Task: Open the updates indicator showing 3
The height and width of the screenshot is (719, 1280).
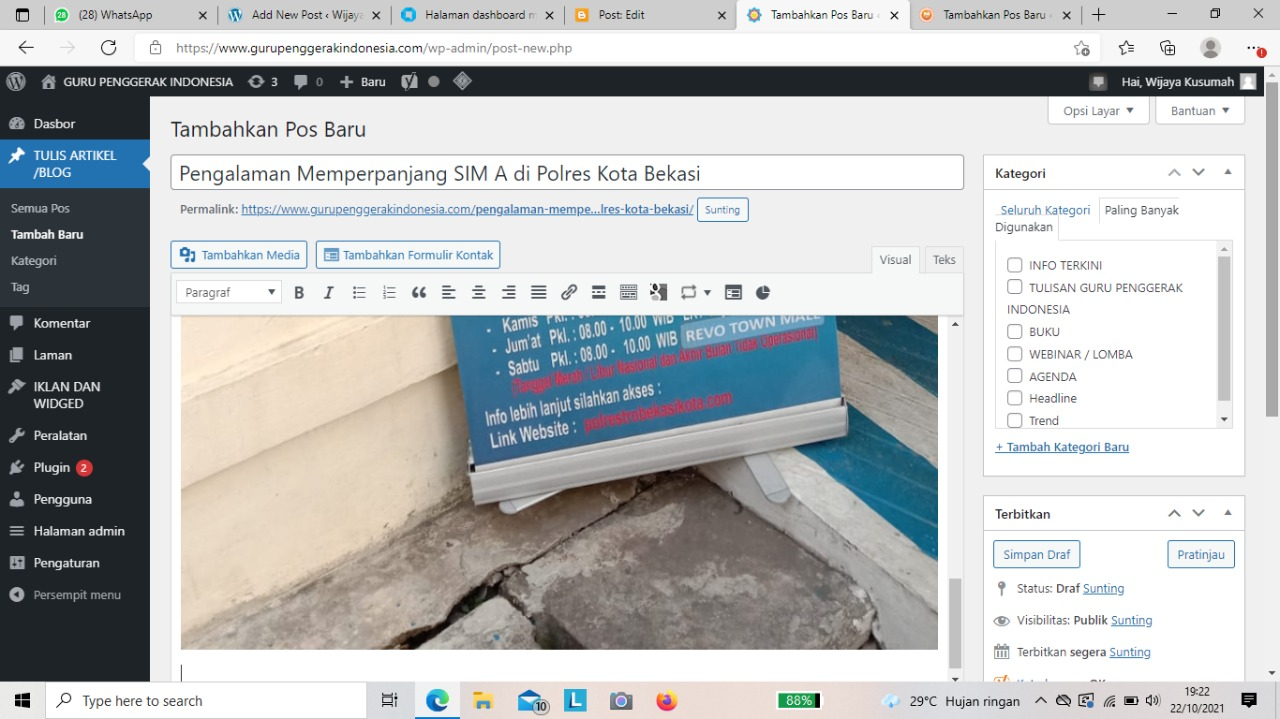Action: (263, 82)
